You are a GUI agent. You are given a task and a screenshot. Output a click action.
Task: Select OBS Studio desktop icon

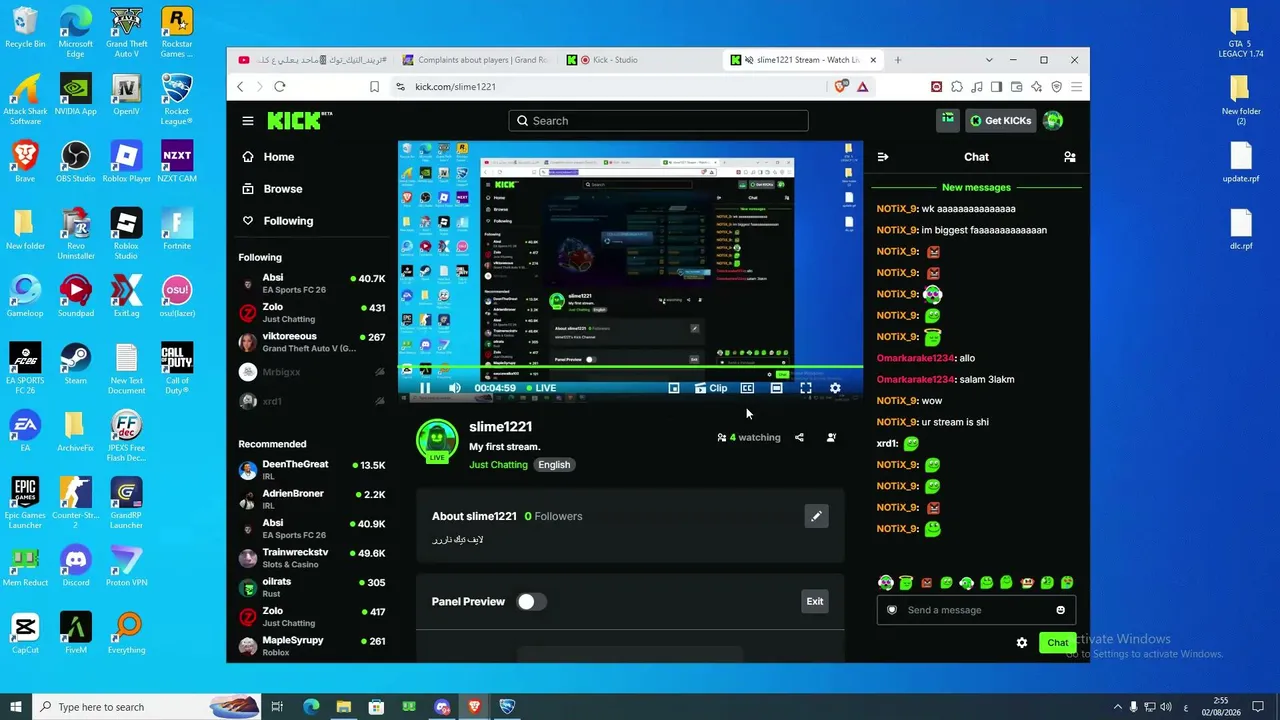point(76,162)
